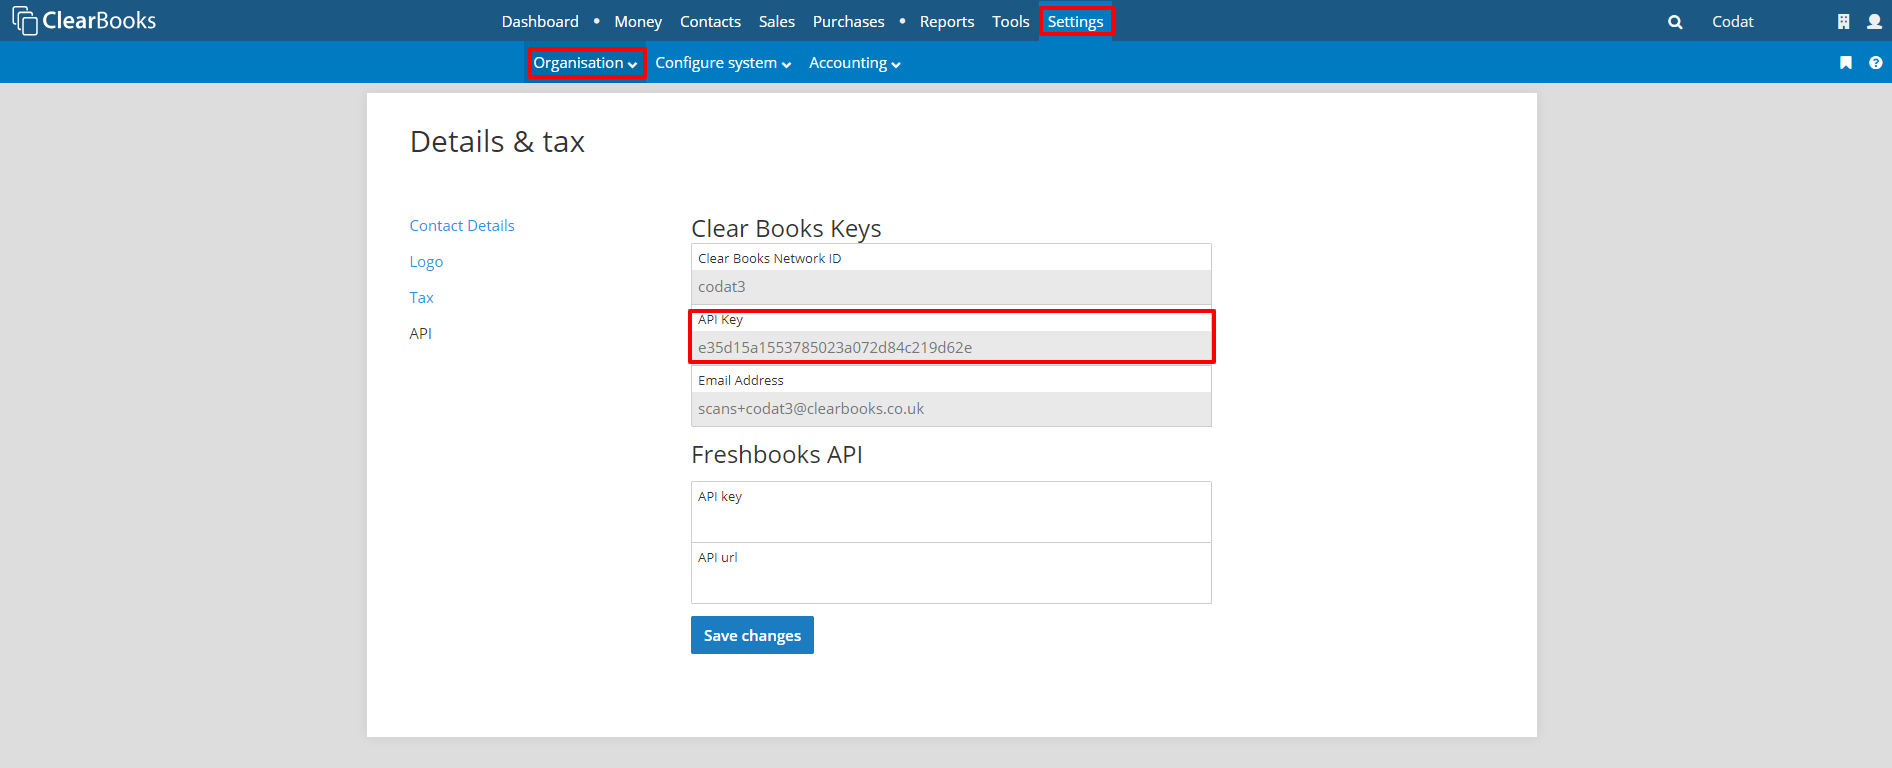
Task: Open the user profile icon
Action: coord(1874,21)
